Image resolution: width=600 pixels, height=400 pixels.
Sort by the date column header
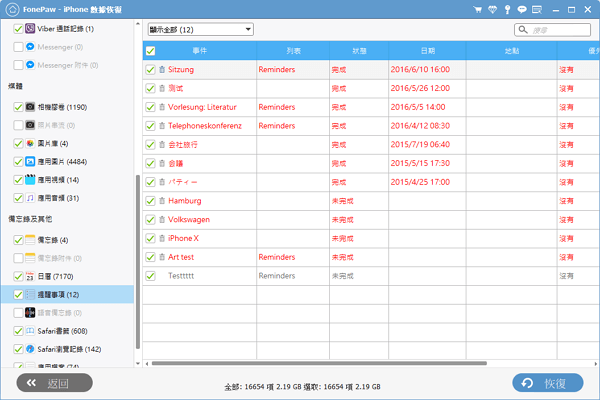(x=427, y=51)
